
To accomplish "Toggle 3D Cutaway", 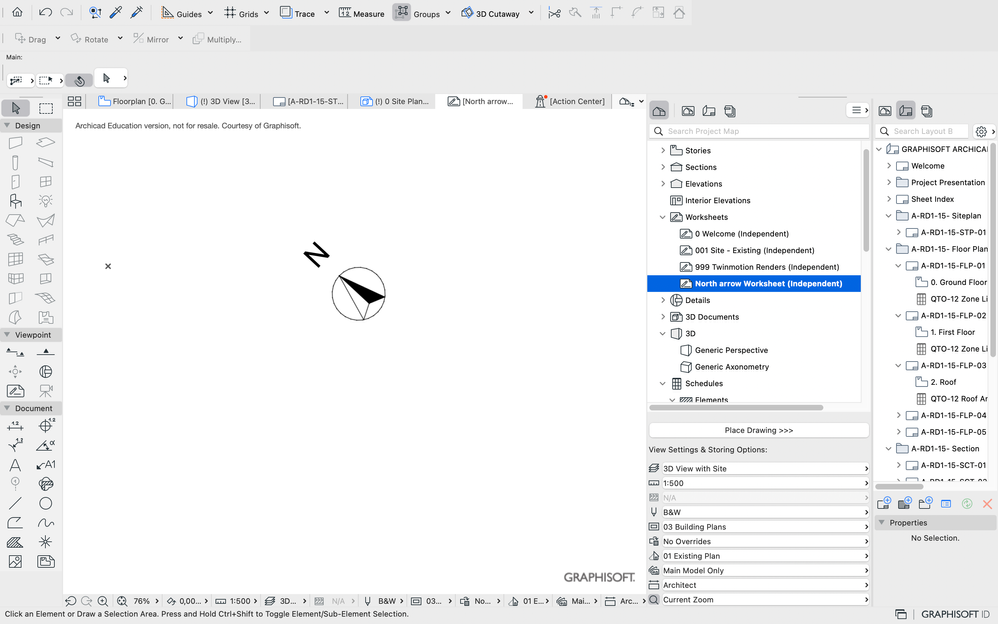I will click(490, 13).
